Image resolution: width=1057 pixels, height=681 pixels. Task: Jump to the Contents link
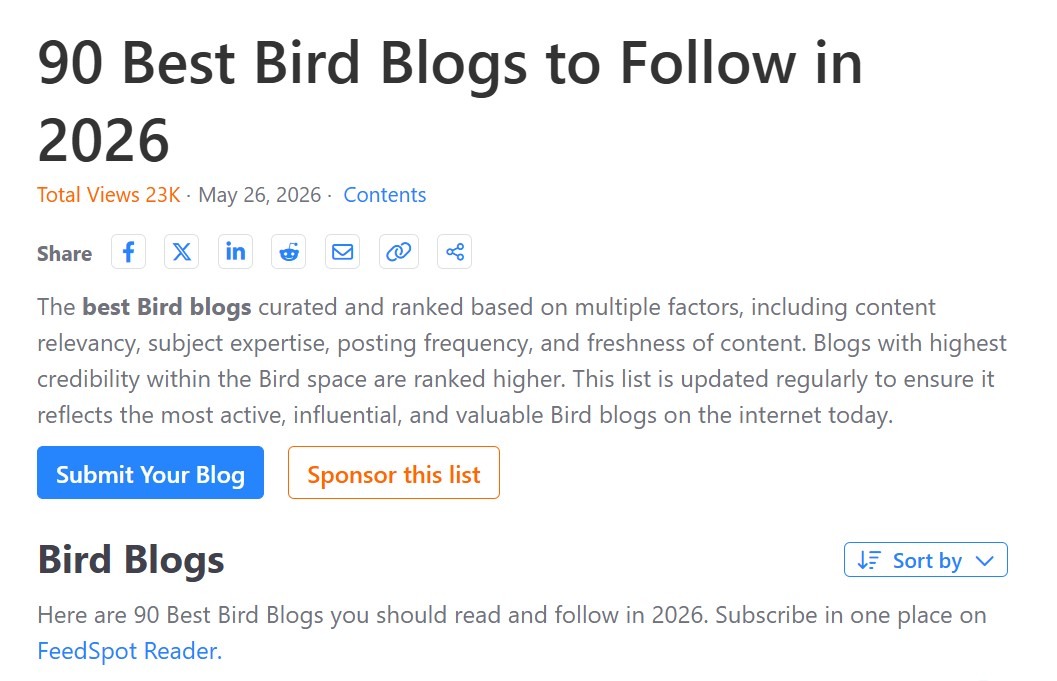click(385, 195)
